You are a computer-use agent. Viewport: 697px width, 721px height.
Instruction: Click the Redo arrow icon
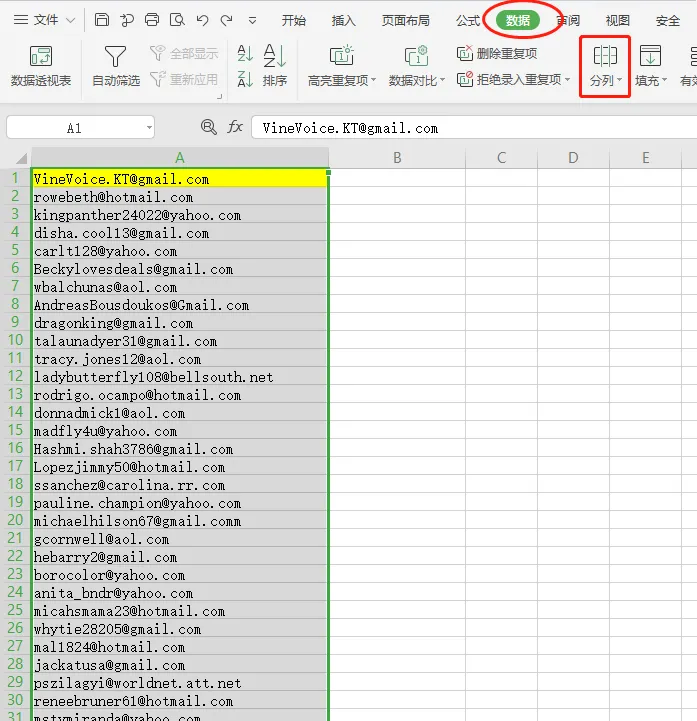[x=226, y=20]
